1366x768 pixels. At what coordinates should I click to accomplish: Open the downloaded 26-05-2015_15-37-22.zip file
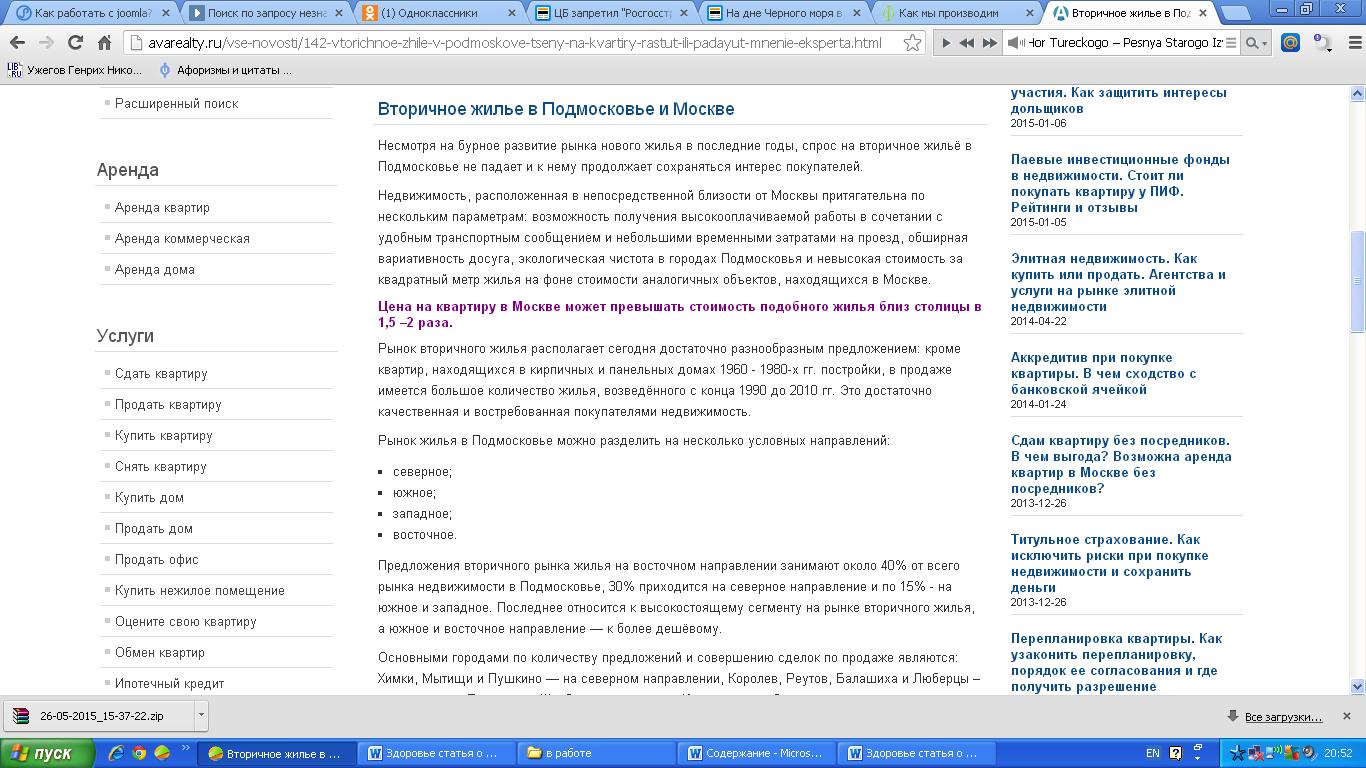(x=98, y=716)
